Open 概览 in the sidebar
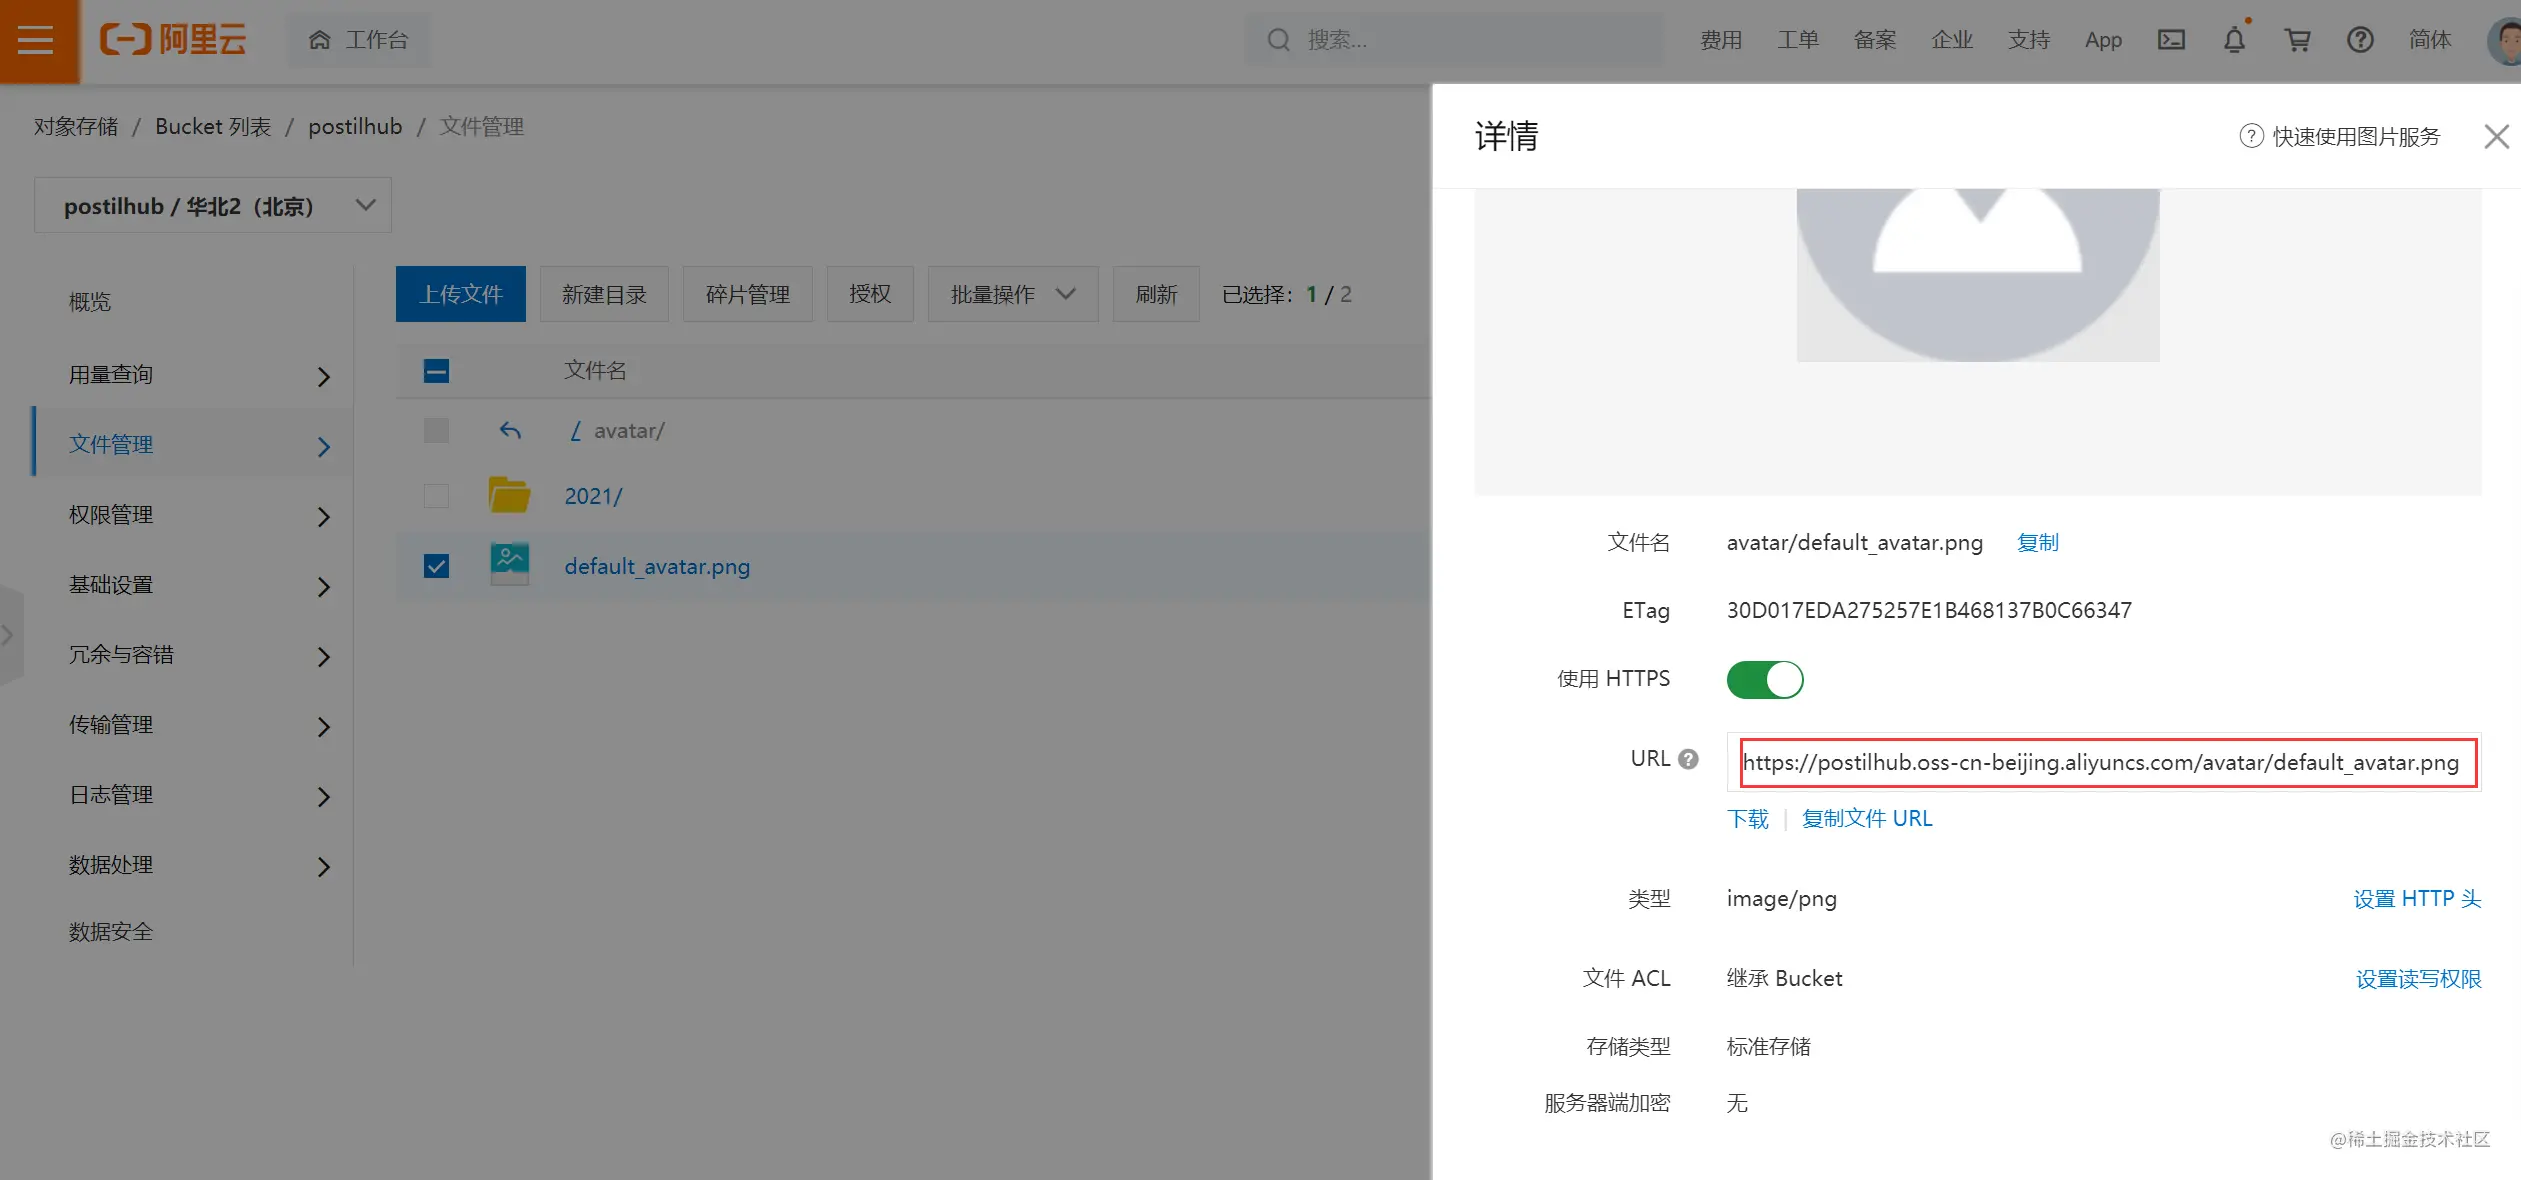The height and width of the screenshot is (1180, 2521). point(90,301)
